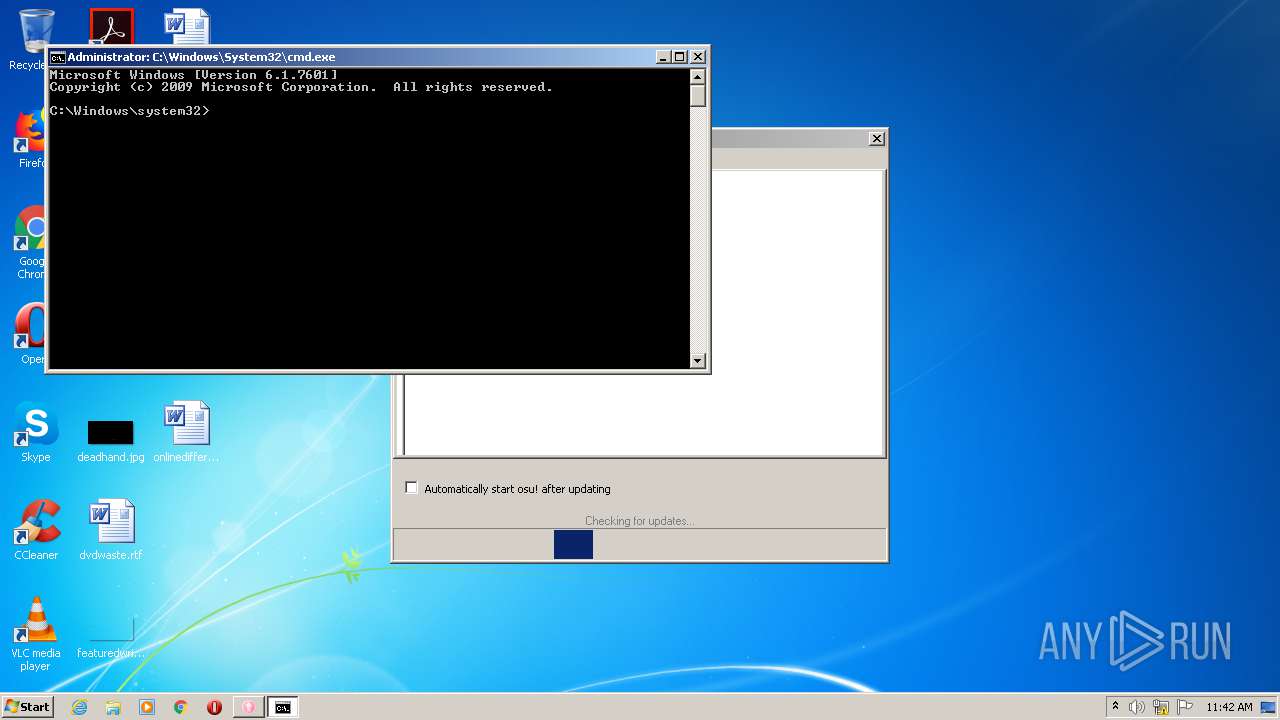Close the cmd.exe window

pos(698,57)
